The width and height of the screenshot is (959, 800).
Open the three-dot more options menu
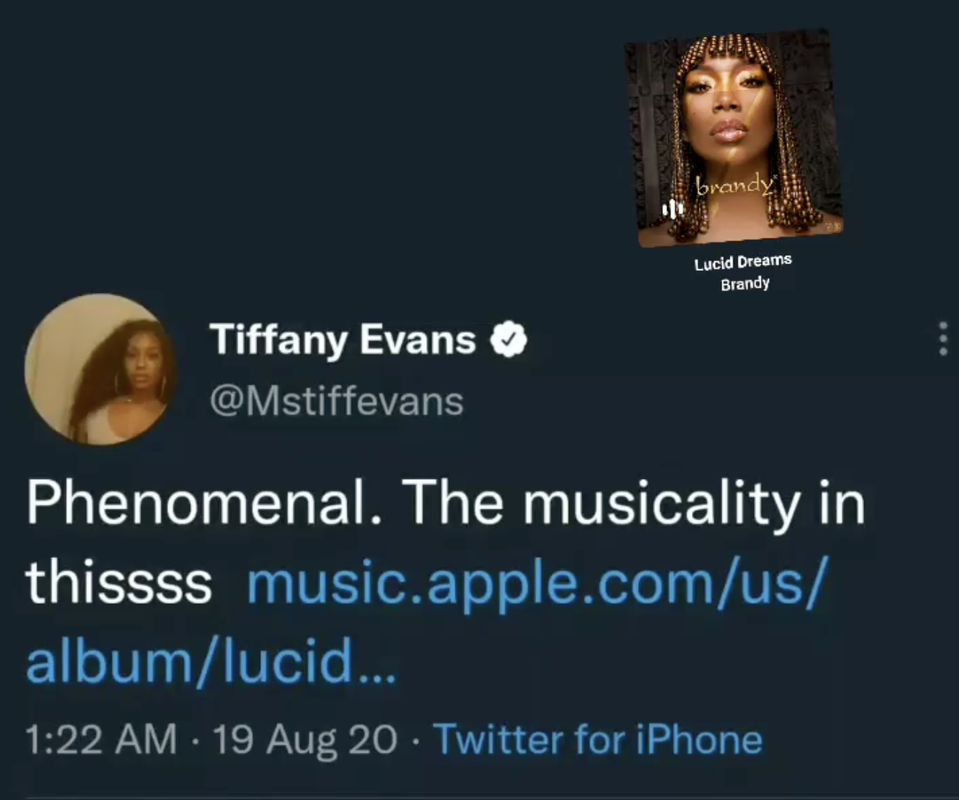(943, 338)
